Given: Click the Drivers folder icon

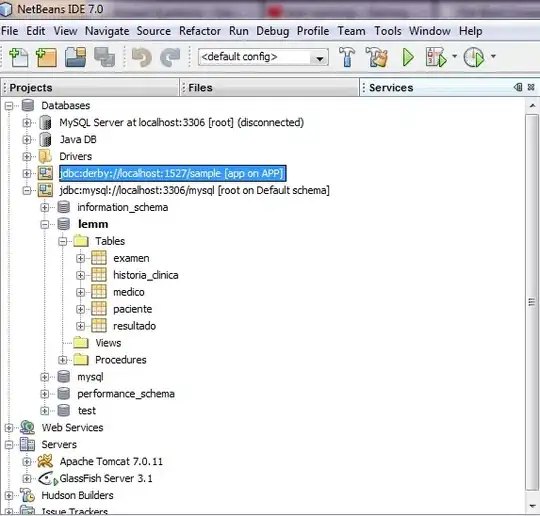Looking at the screenshot, I should (x=45, y=156).
